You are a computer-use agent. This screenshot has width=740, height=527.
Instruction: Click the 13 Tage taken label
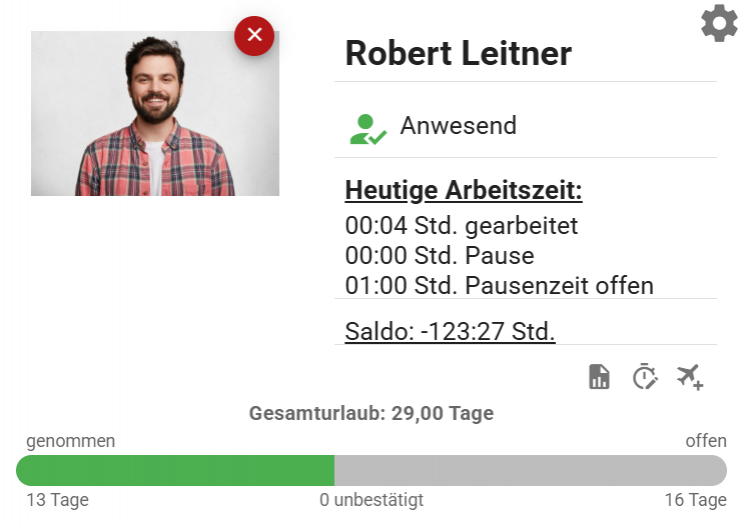(57, 500)
